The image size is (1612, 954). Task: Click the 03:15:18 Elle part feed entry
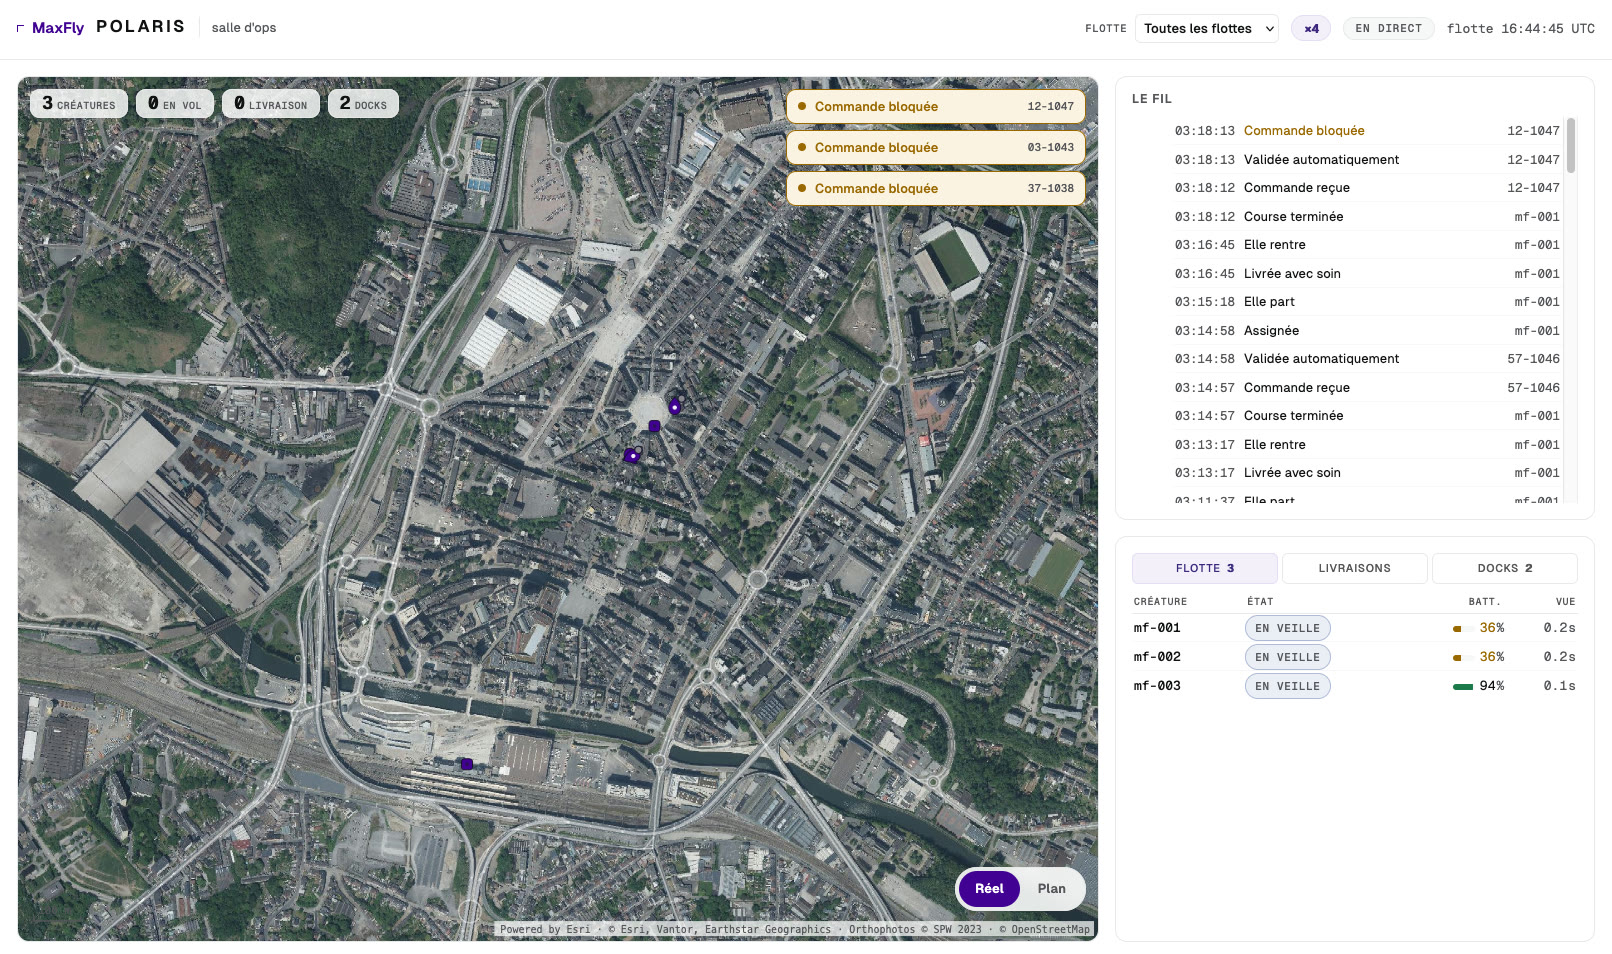[x=1366, y=302]
